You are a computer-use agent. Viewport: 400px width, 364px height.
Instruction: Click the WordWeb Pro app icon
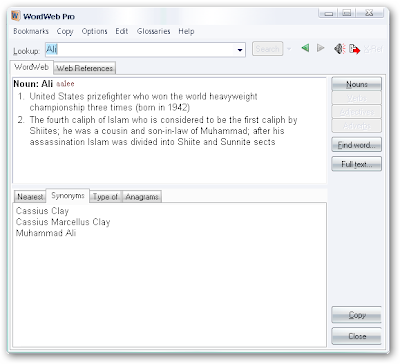coord(16,16)
